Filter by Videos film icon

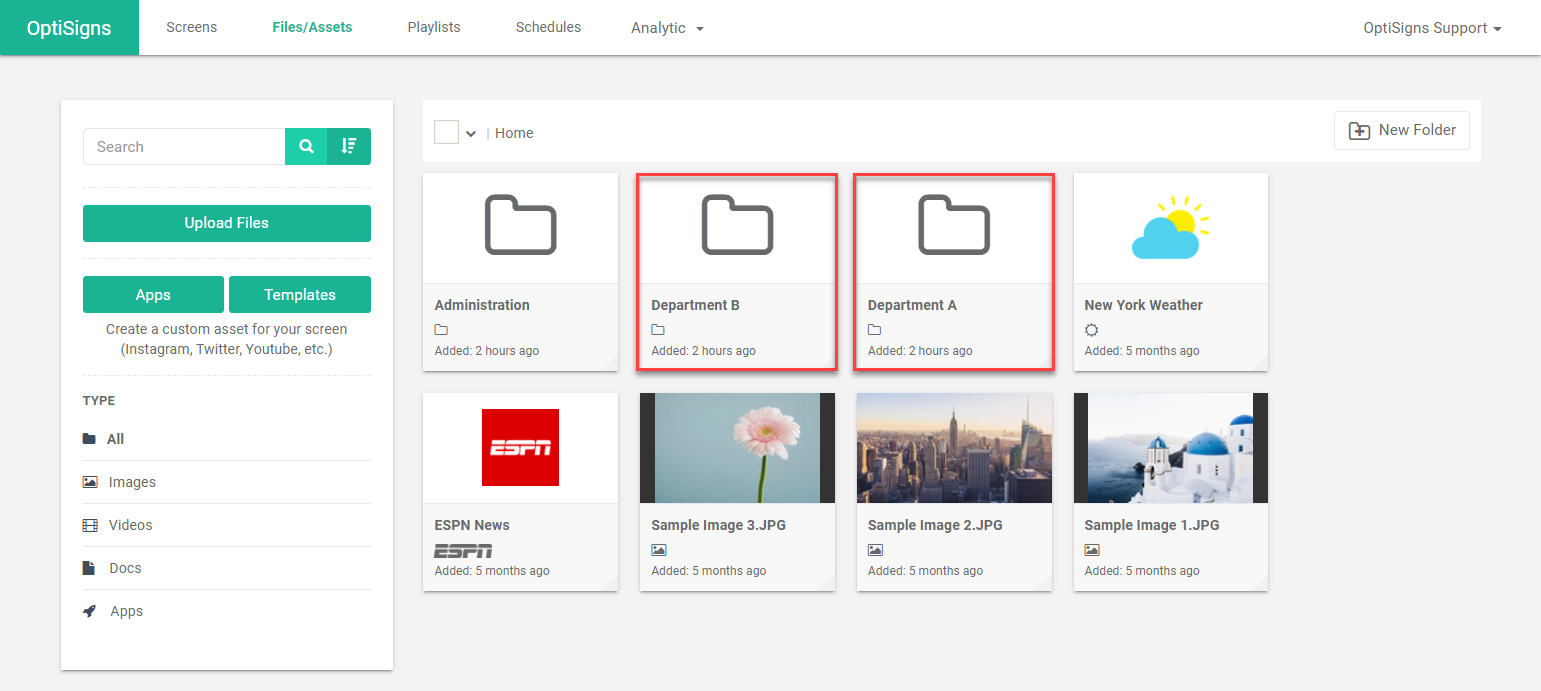point(90,525)
